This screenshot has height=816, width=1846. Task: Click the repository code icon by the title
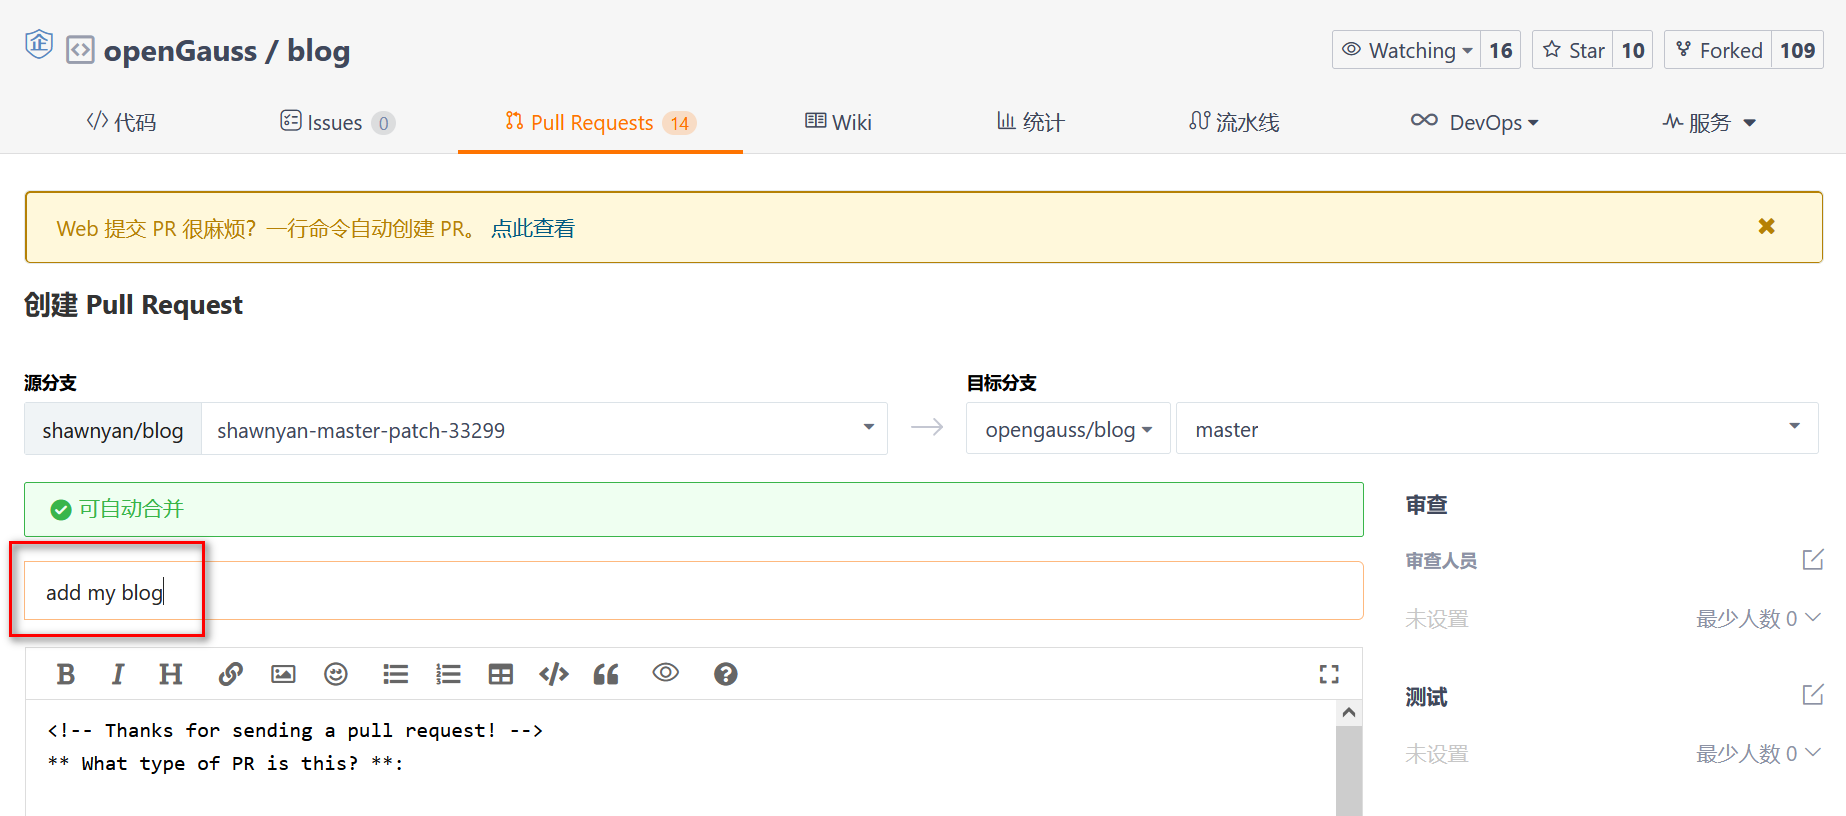pyautogui.click(x=80, y=50)
